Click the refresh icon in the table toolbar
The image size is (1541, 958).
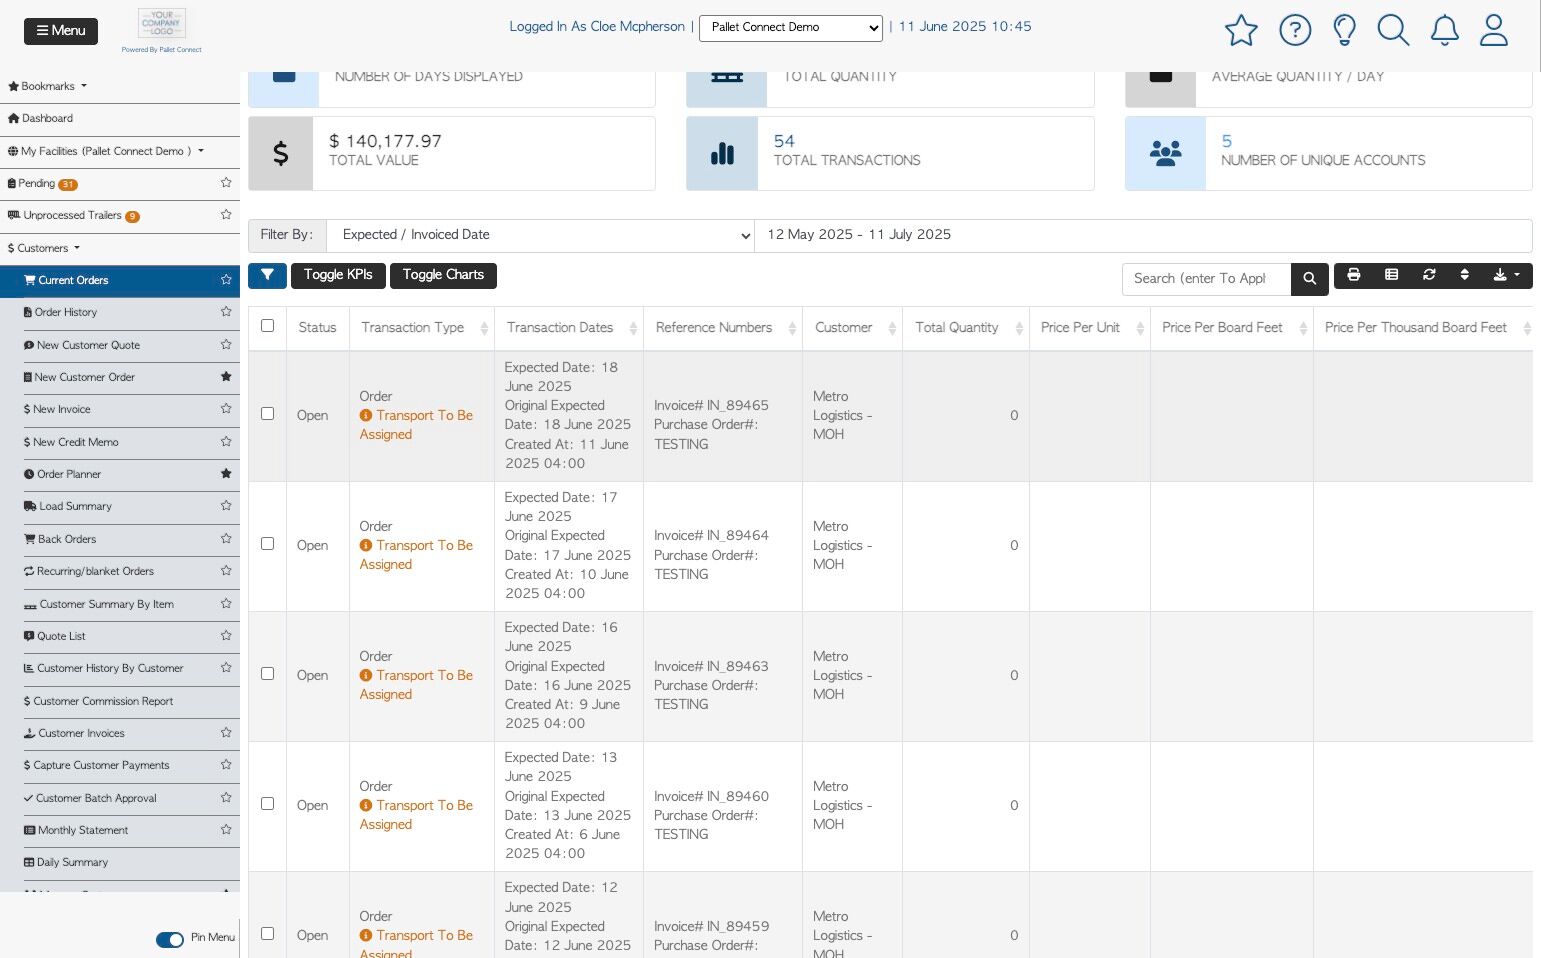pos(1429,275)
